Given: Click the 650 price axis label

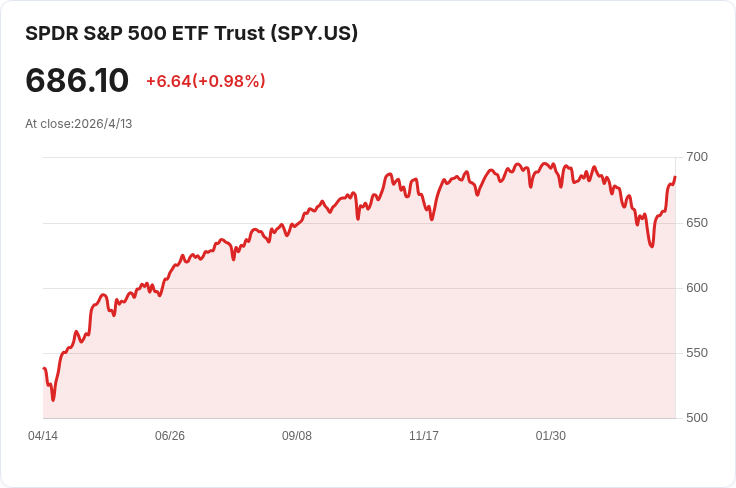Looking at the screenshot, I should (697, 223).
